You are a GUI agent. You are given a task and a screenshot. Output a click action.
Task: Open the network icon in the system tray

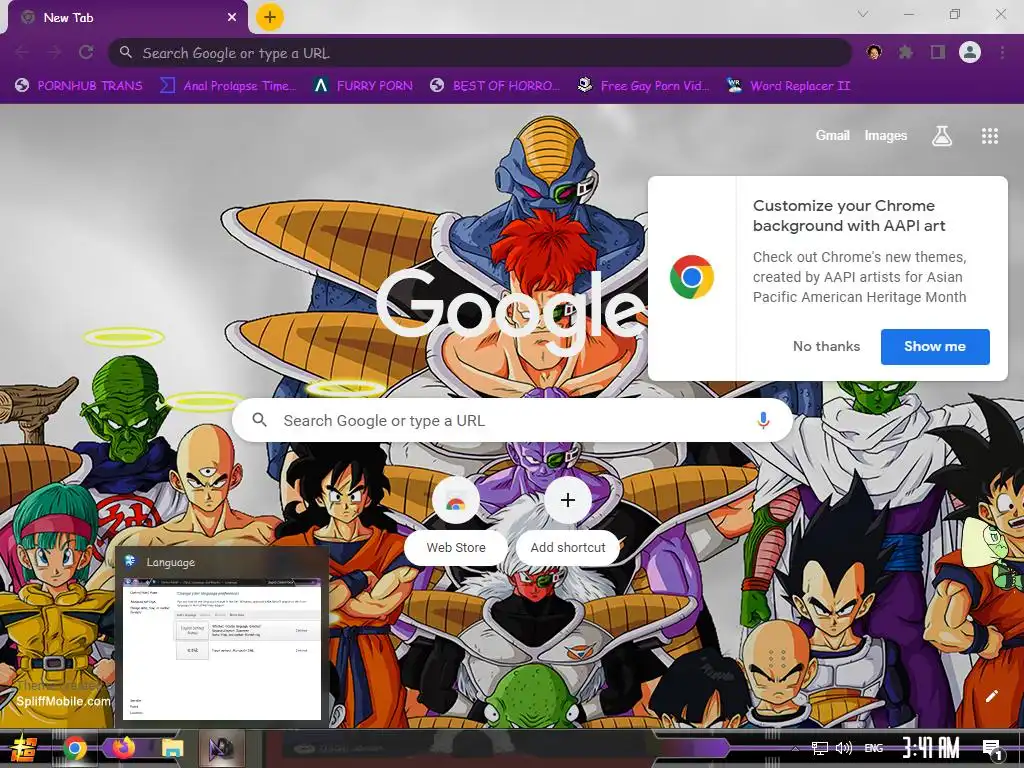tap(820, 748)
